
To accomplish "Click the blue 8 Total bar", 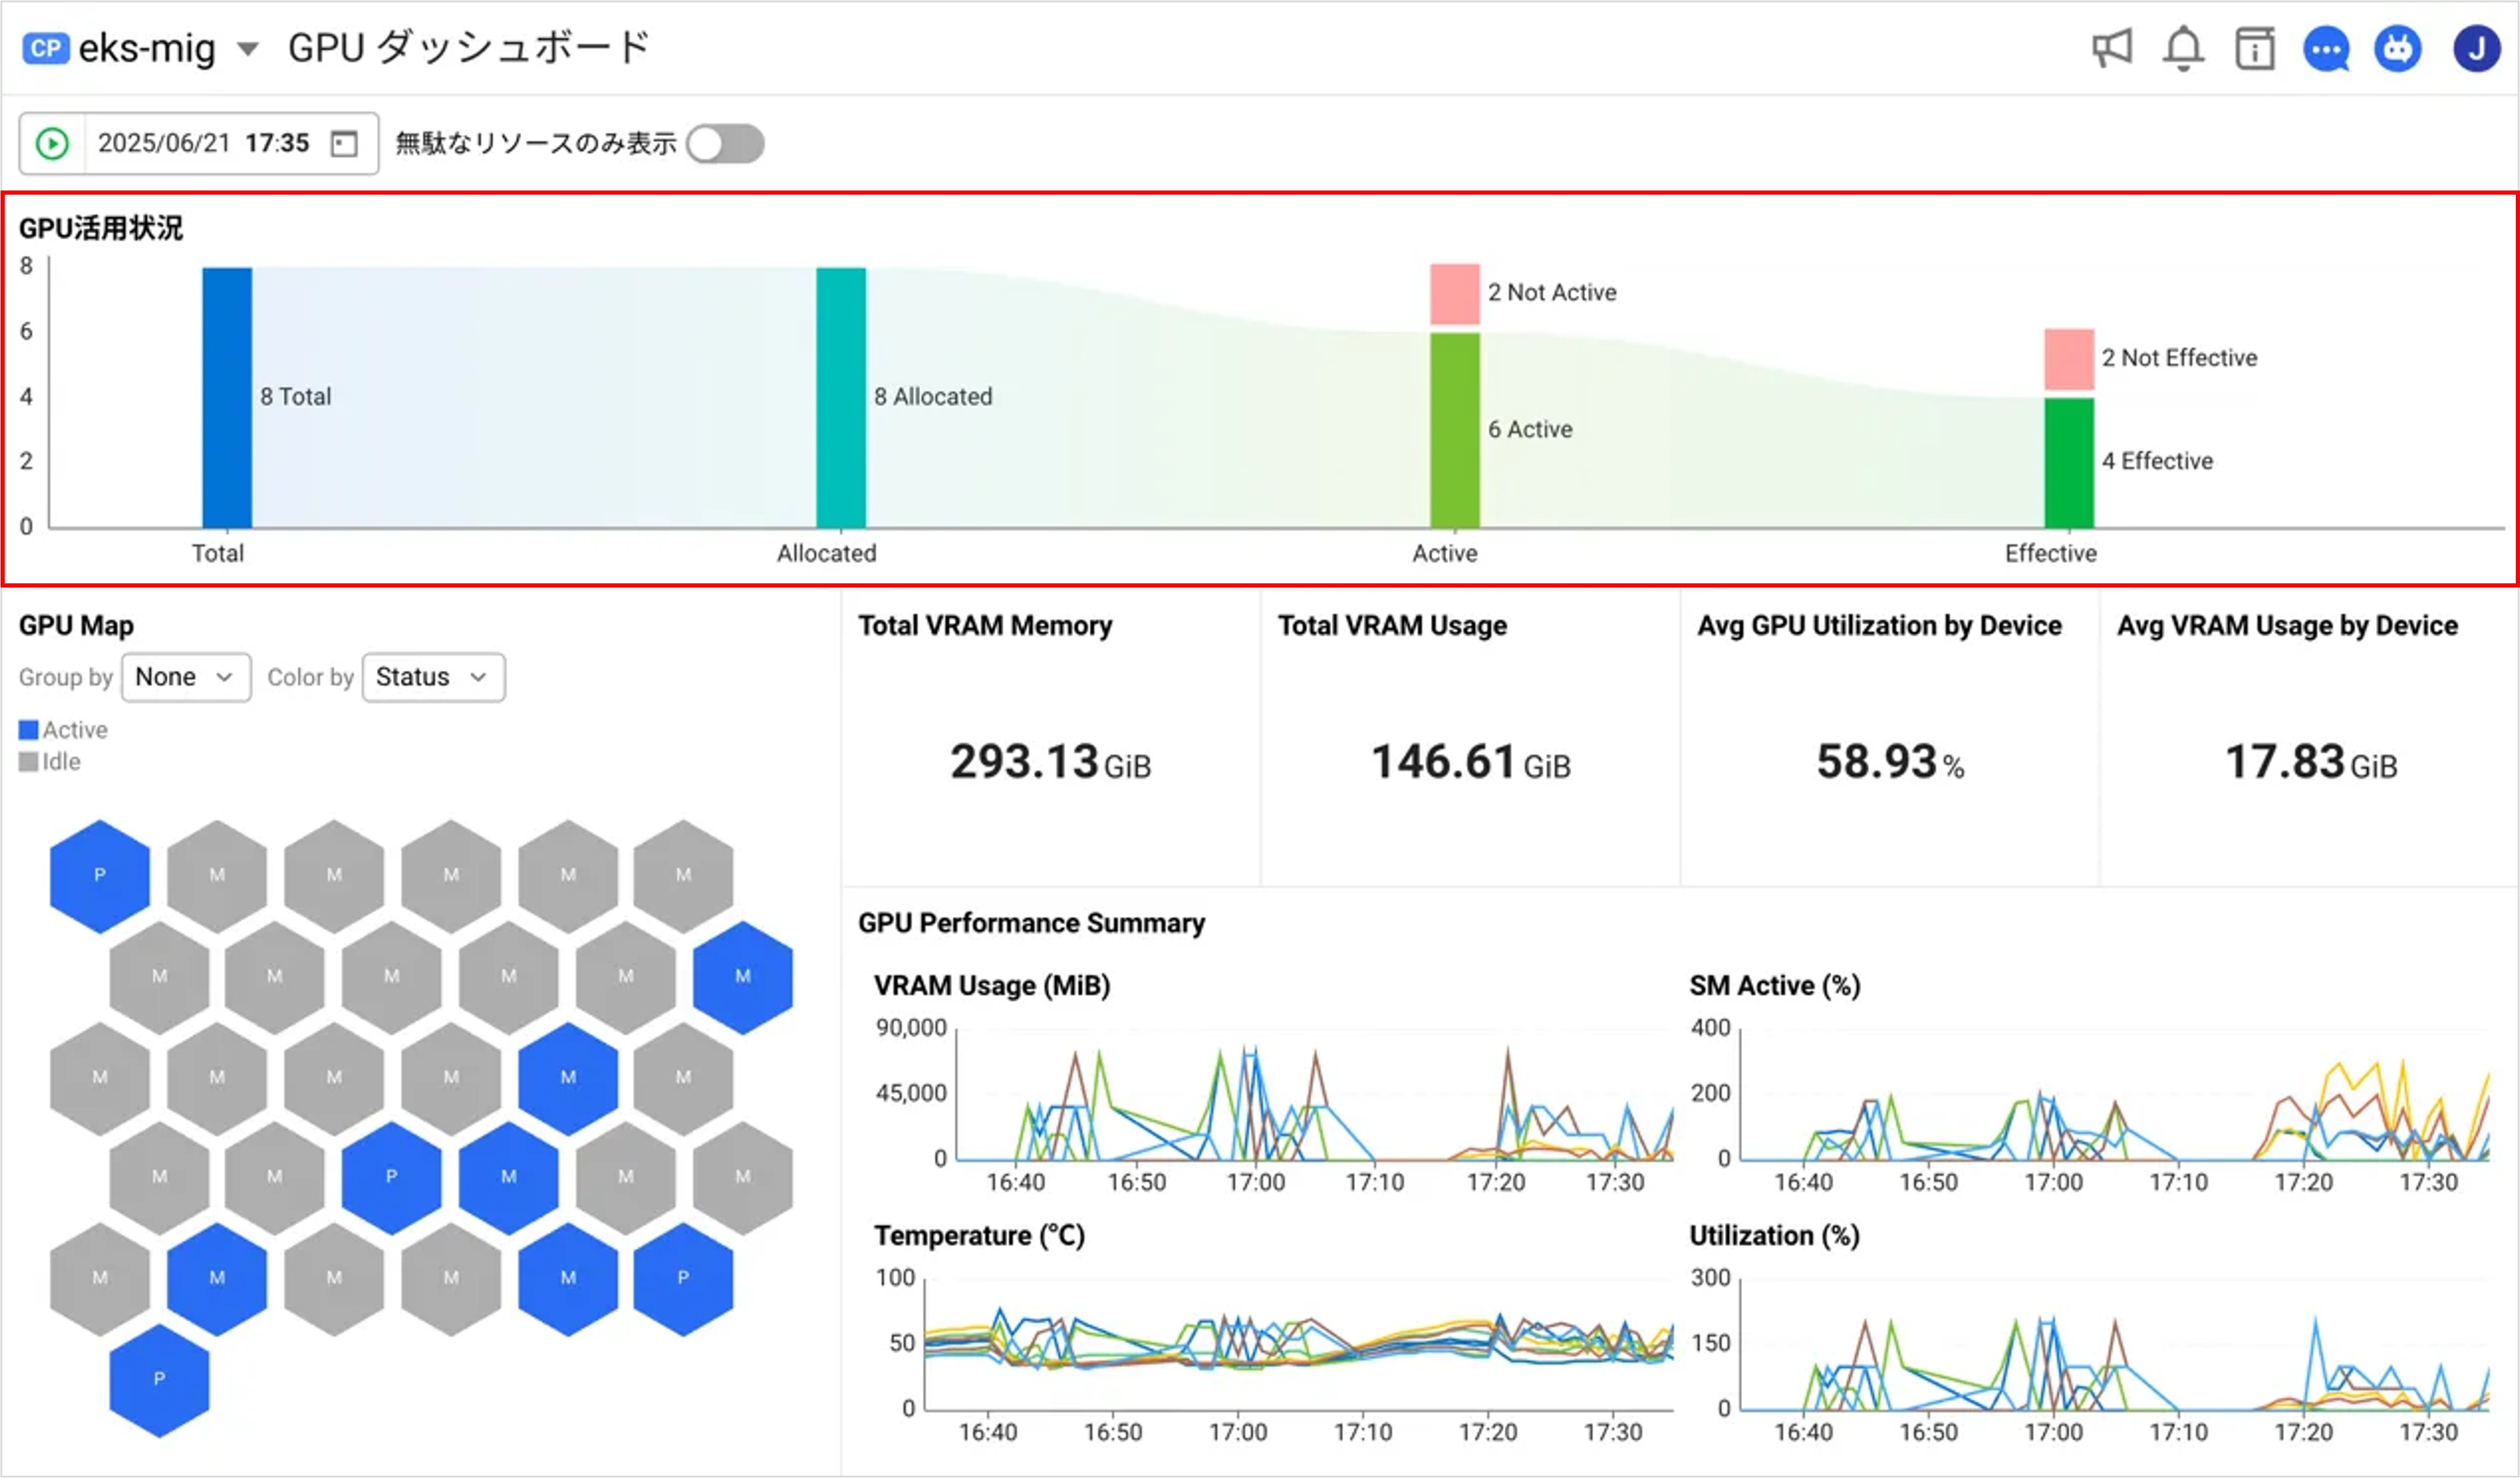I will (x=227, y=397).
